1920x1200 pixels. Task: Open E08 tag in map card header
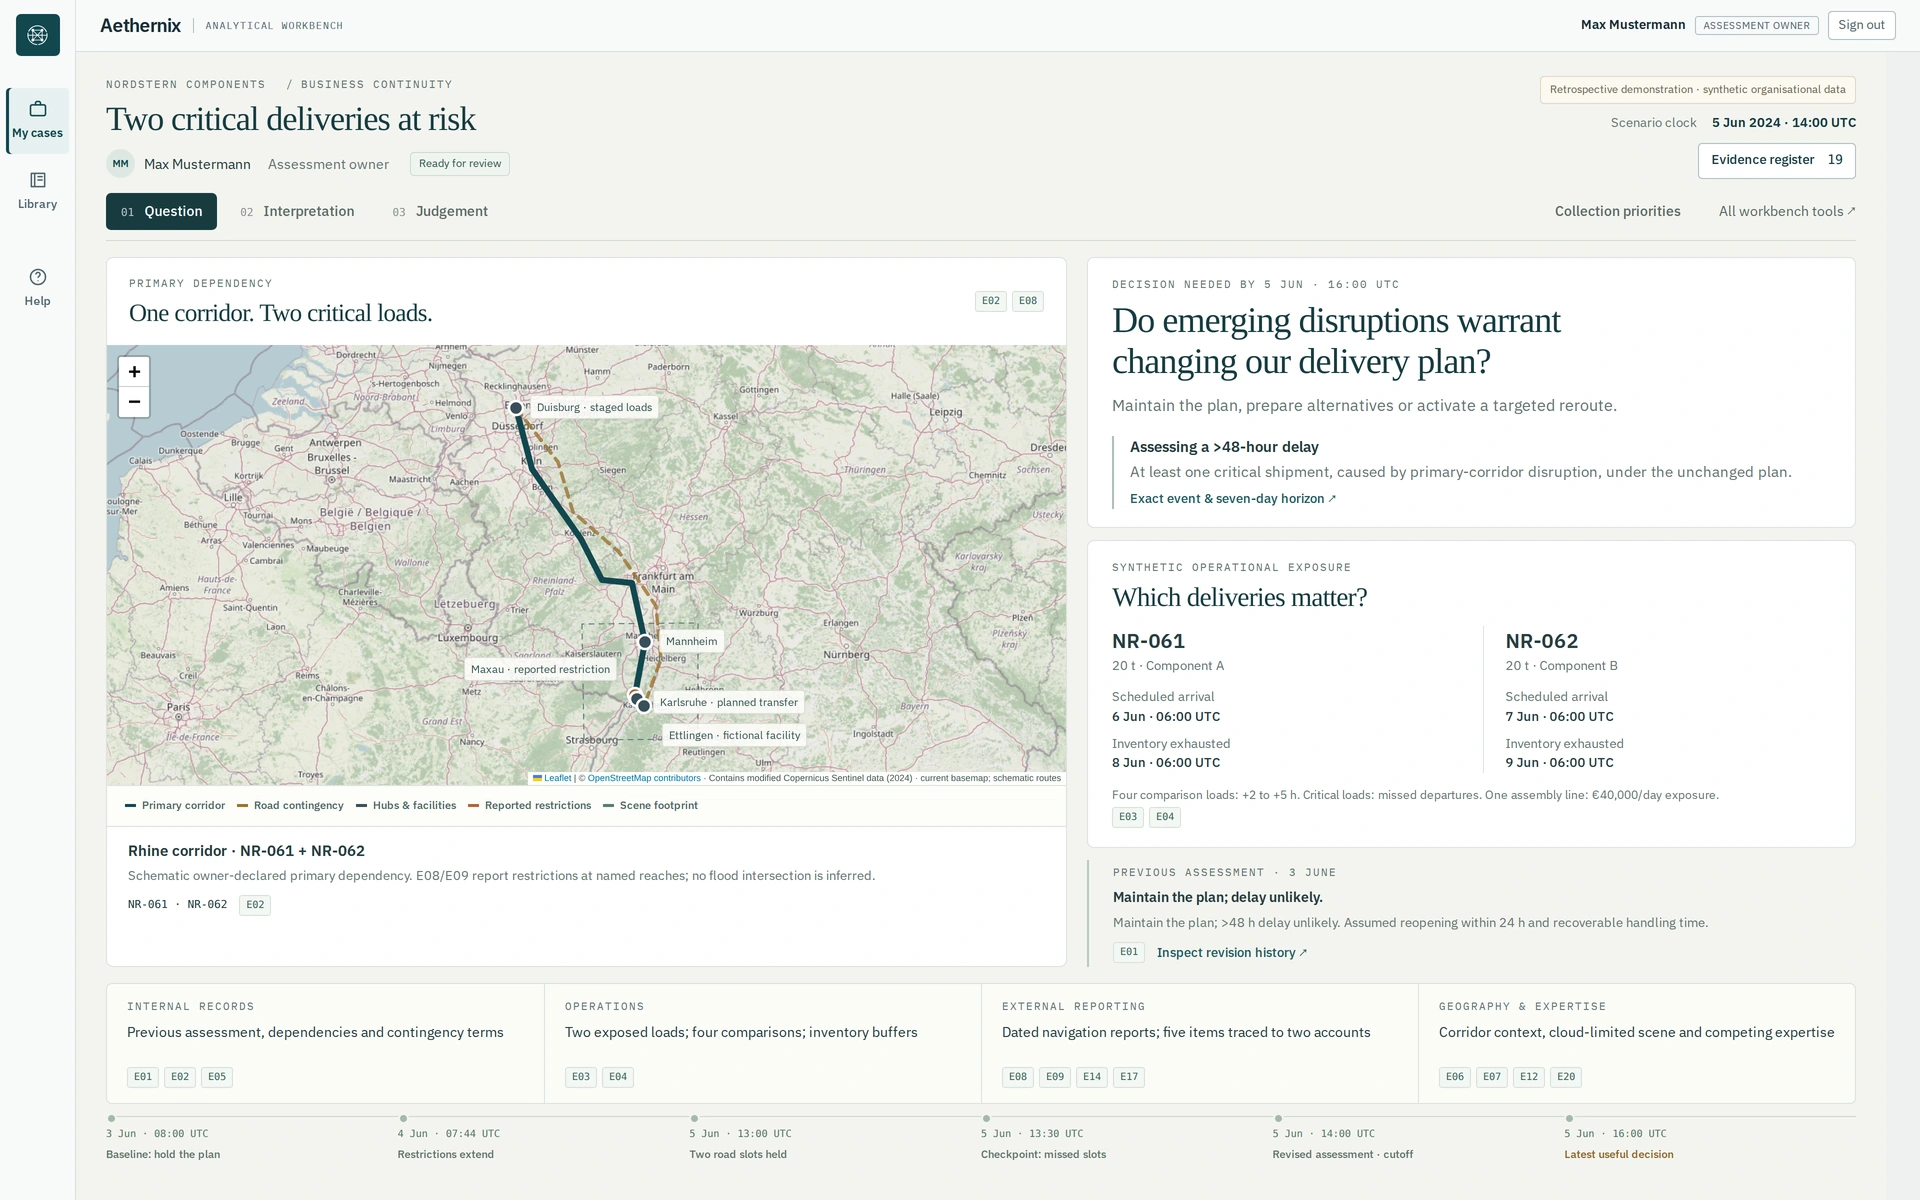click(x=1028, y=301)
